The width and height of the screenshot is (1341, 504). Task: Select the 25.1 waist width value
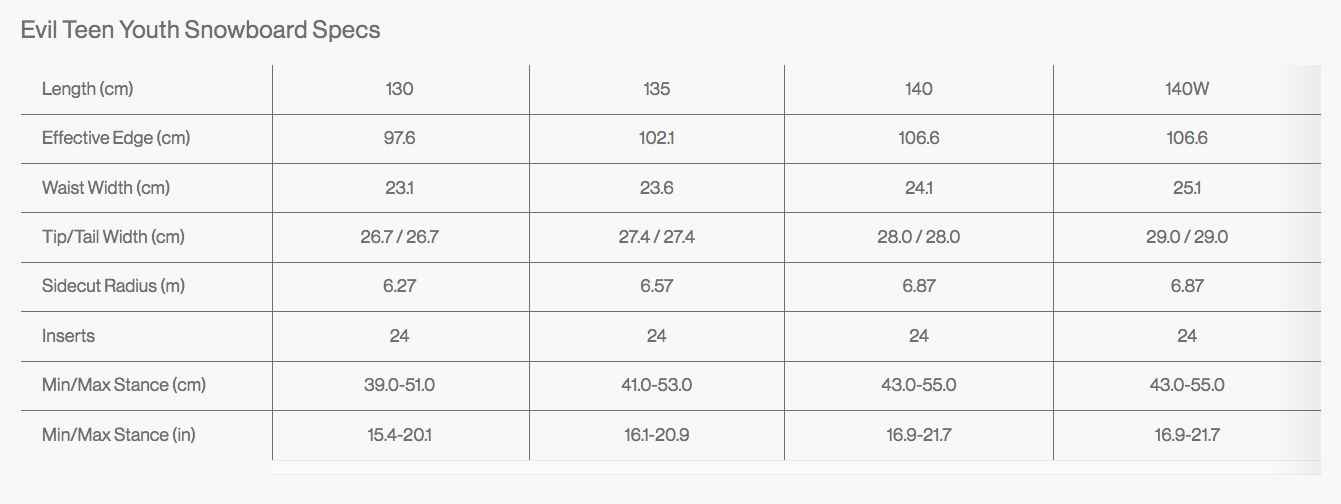pos(1187,188)
